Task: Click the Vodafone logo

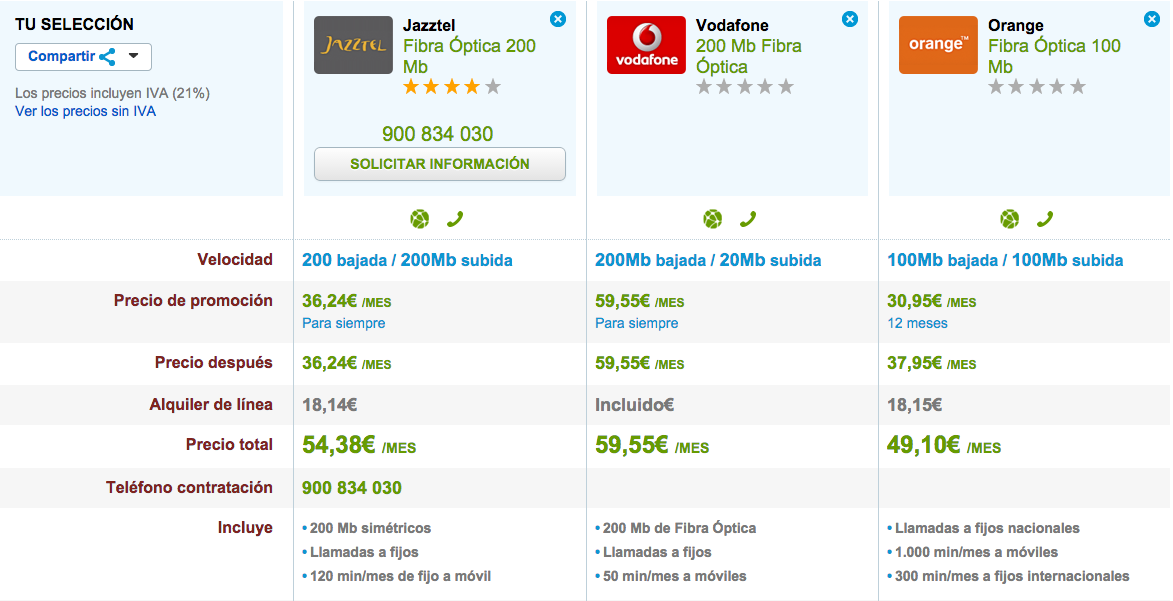Action: coord(646,45)
